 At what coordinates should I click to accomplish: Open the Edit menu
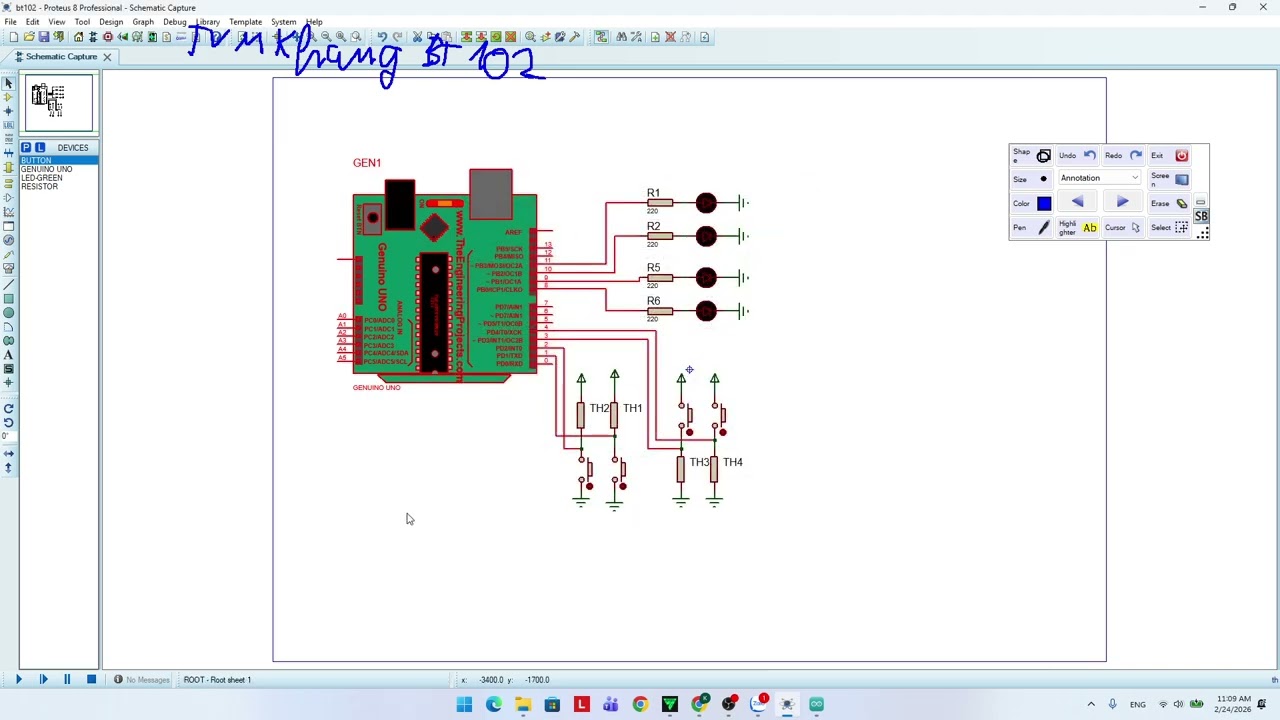click(x=33, y=22)
